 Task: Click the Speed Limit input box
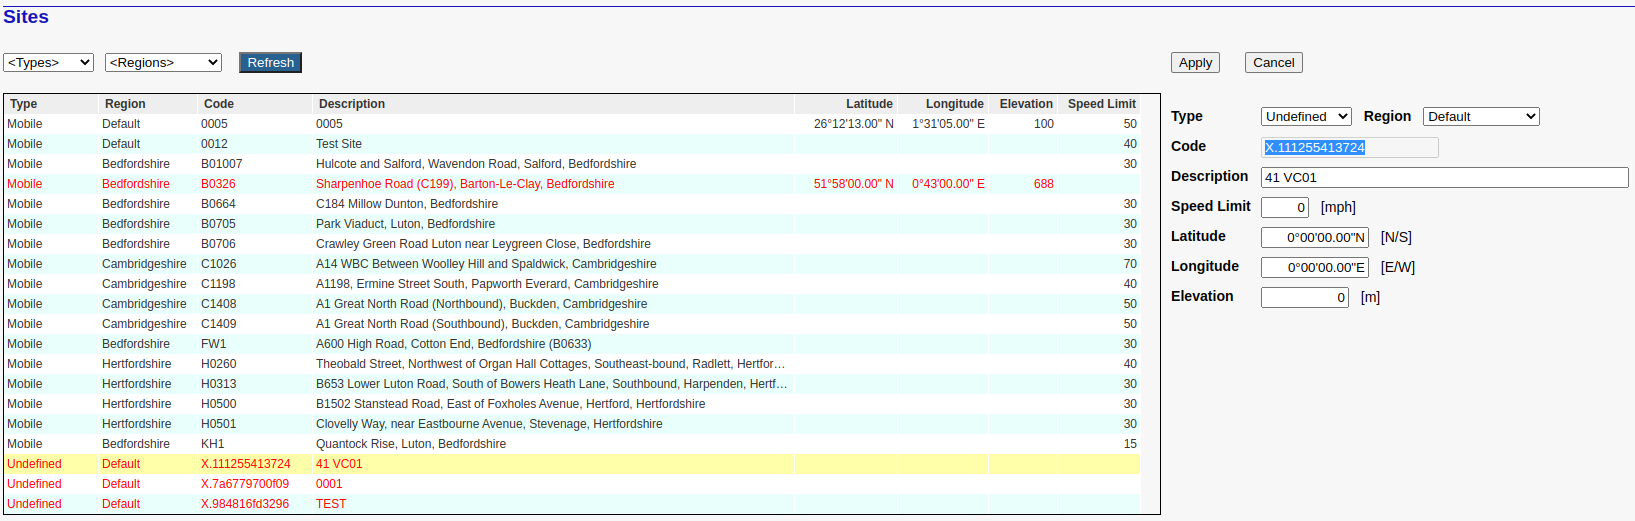pyautogui.click(x=1284, y=208)
